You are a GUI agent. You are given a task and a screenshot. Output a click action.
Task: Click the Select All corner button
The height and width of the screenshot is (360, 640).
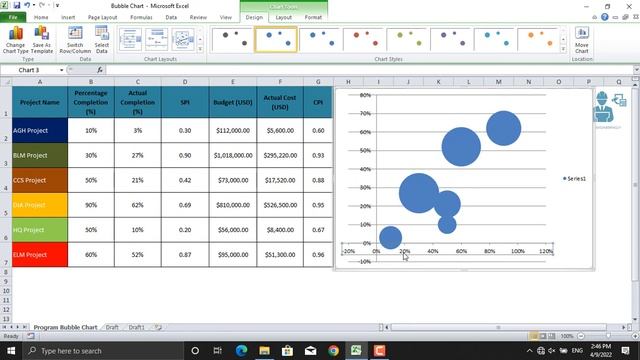pyautogui.click(x=6, y=82)
